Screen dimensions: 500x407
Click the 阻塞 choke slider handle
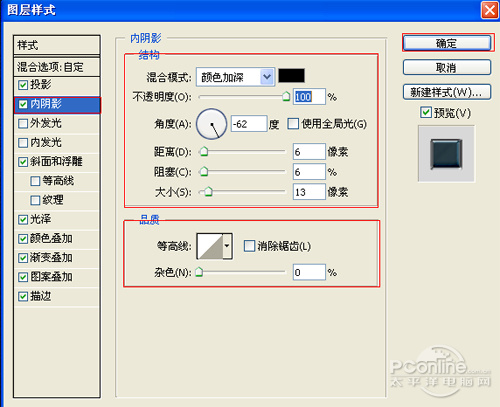click(x=204, y=172)
